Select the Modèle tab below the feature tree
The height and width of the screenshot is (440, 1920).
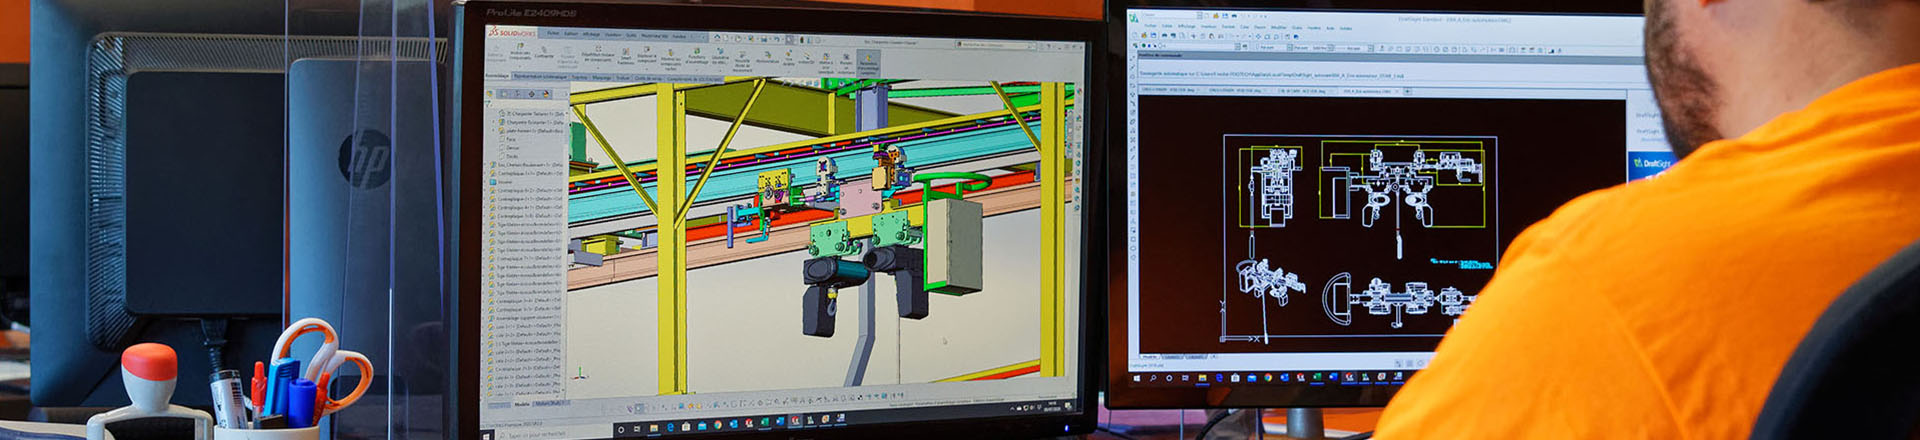522,405
